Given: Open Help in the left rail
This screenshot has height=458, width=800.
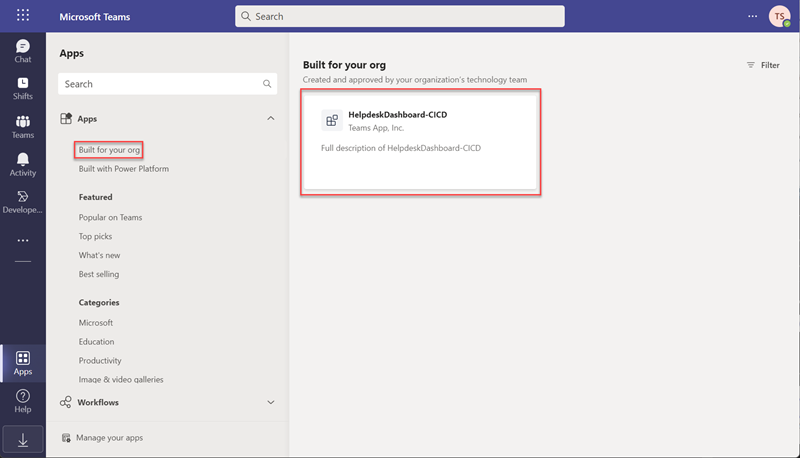Looking at the screenshot, I should click(23, 401).
